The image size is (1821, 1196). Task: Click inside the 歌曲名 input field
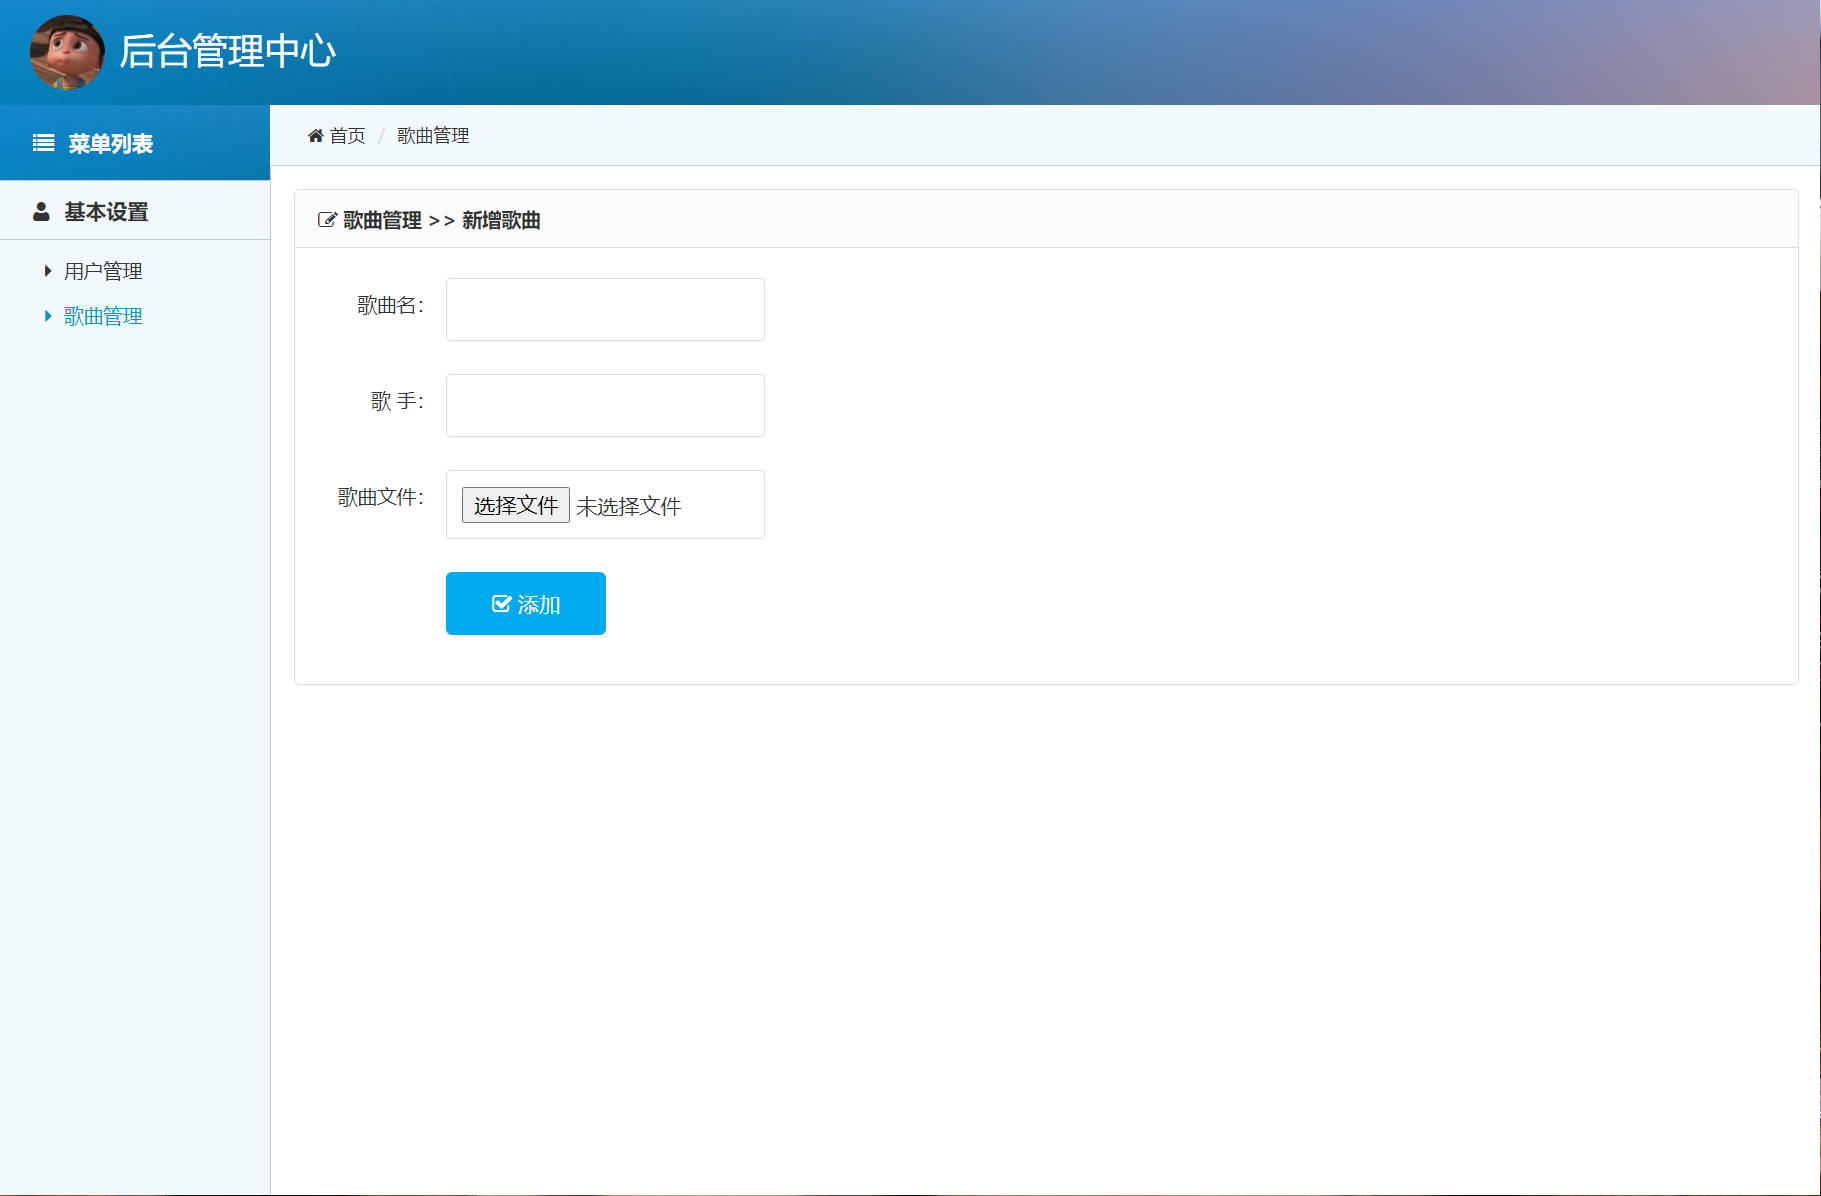click(x=604, y=309)
